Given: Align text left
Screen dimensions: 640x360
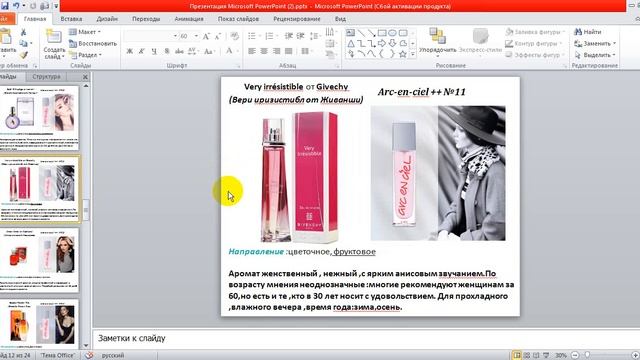Looking at the screenshot, I should pos(252,51).
